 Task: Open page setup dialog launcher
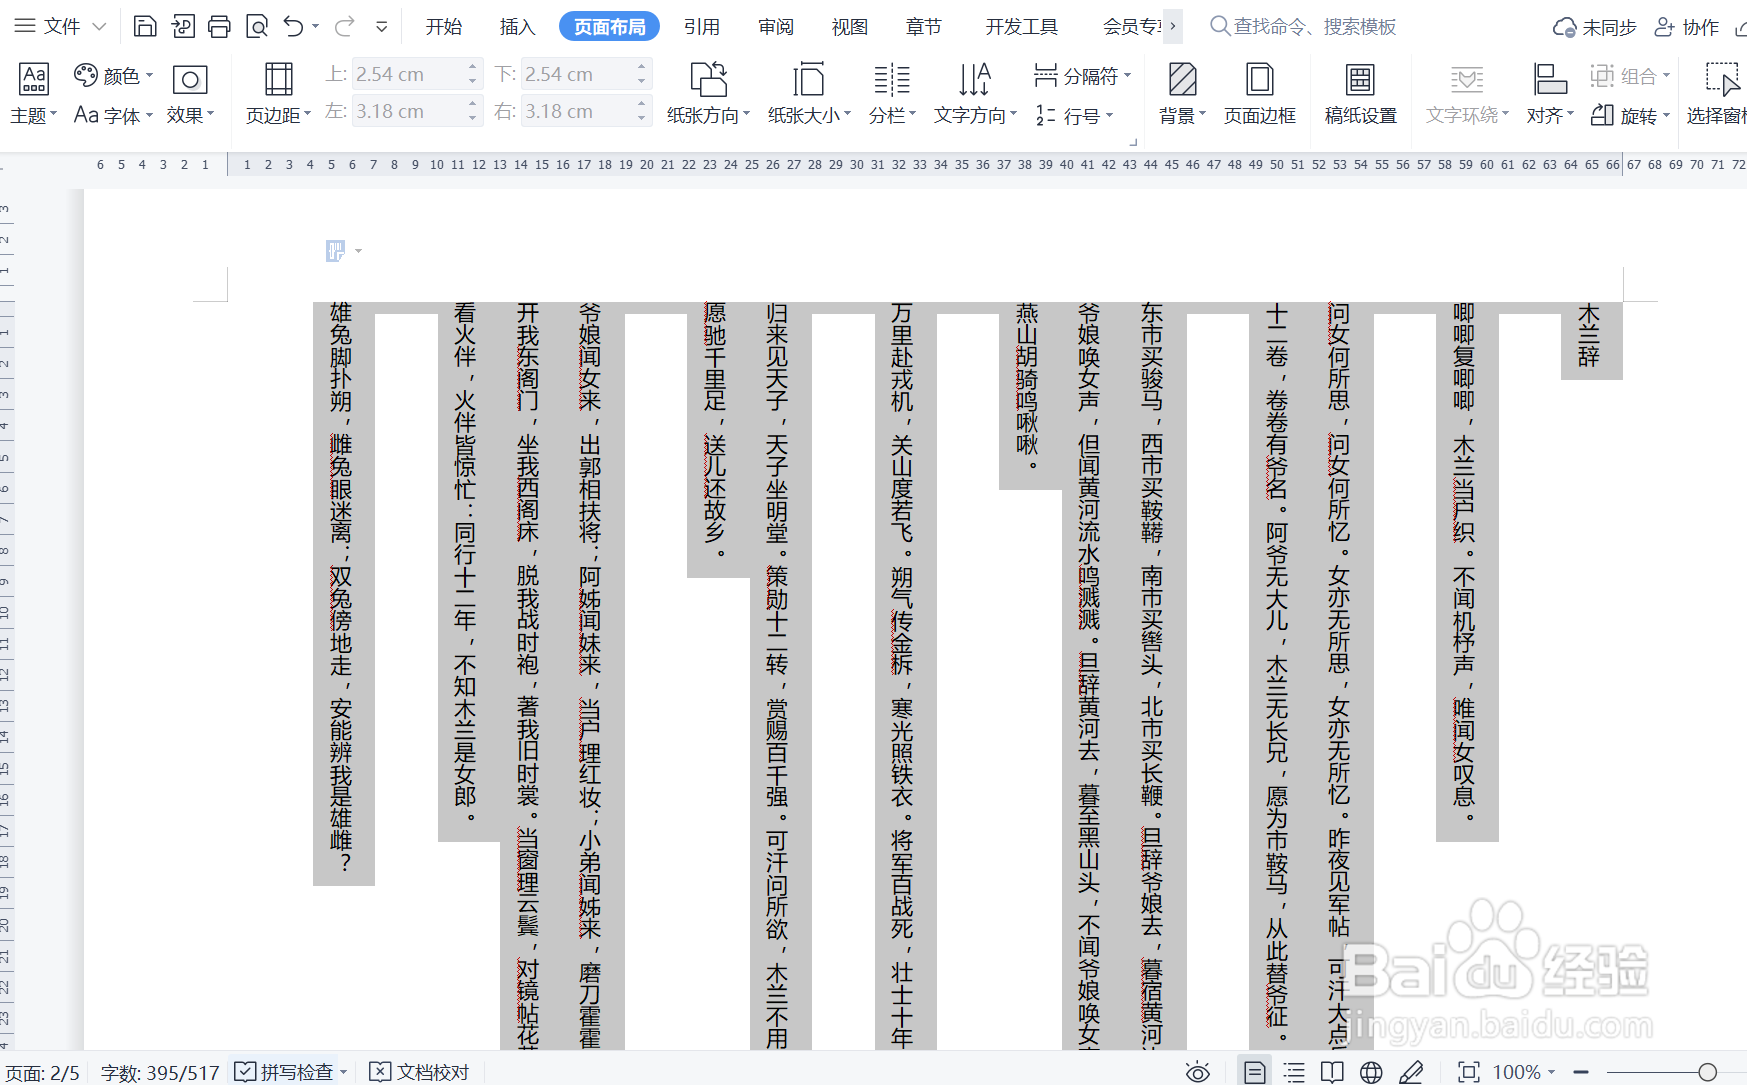click(1134, 141)
